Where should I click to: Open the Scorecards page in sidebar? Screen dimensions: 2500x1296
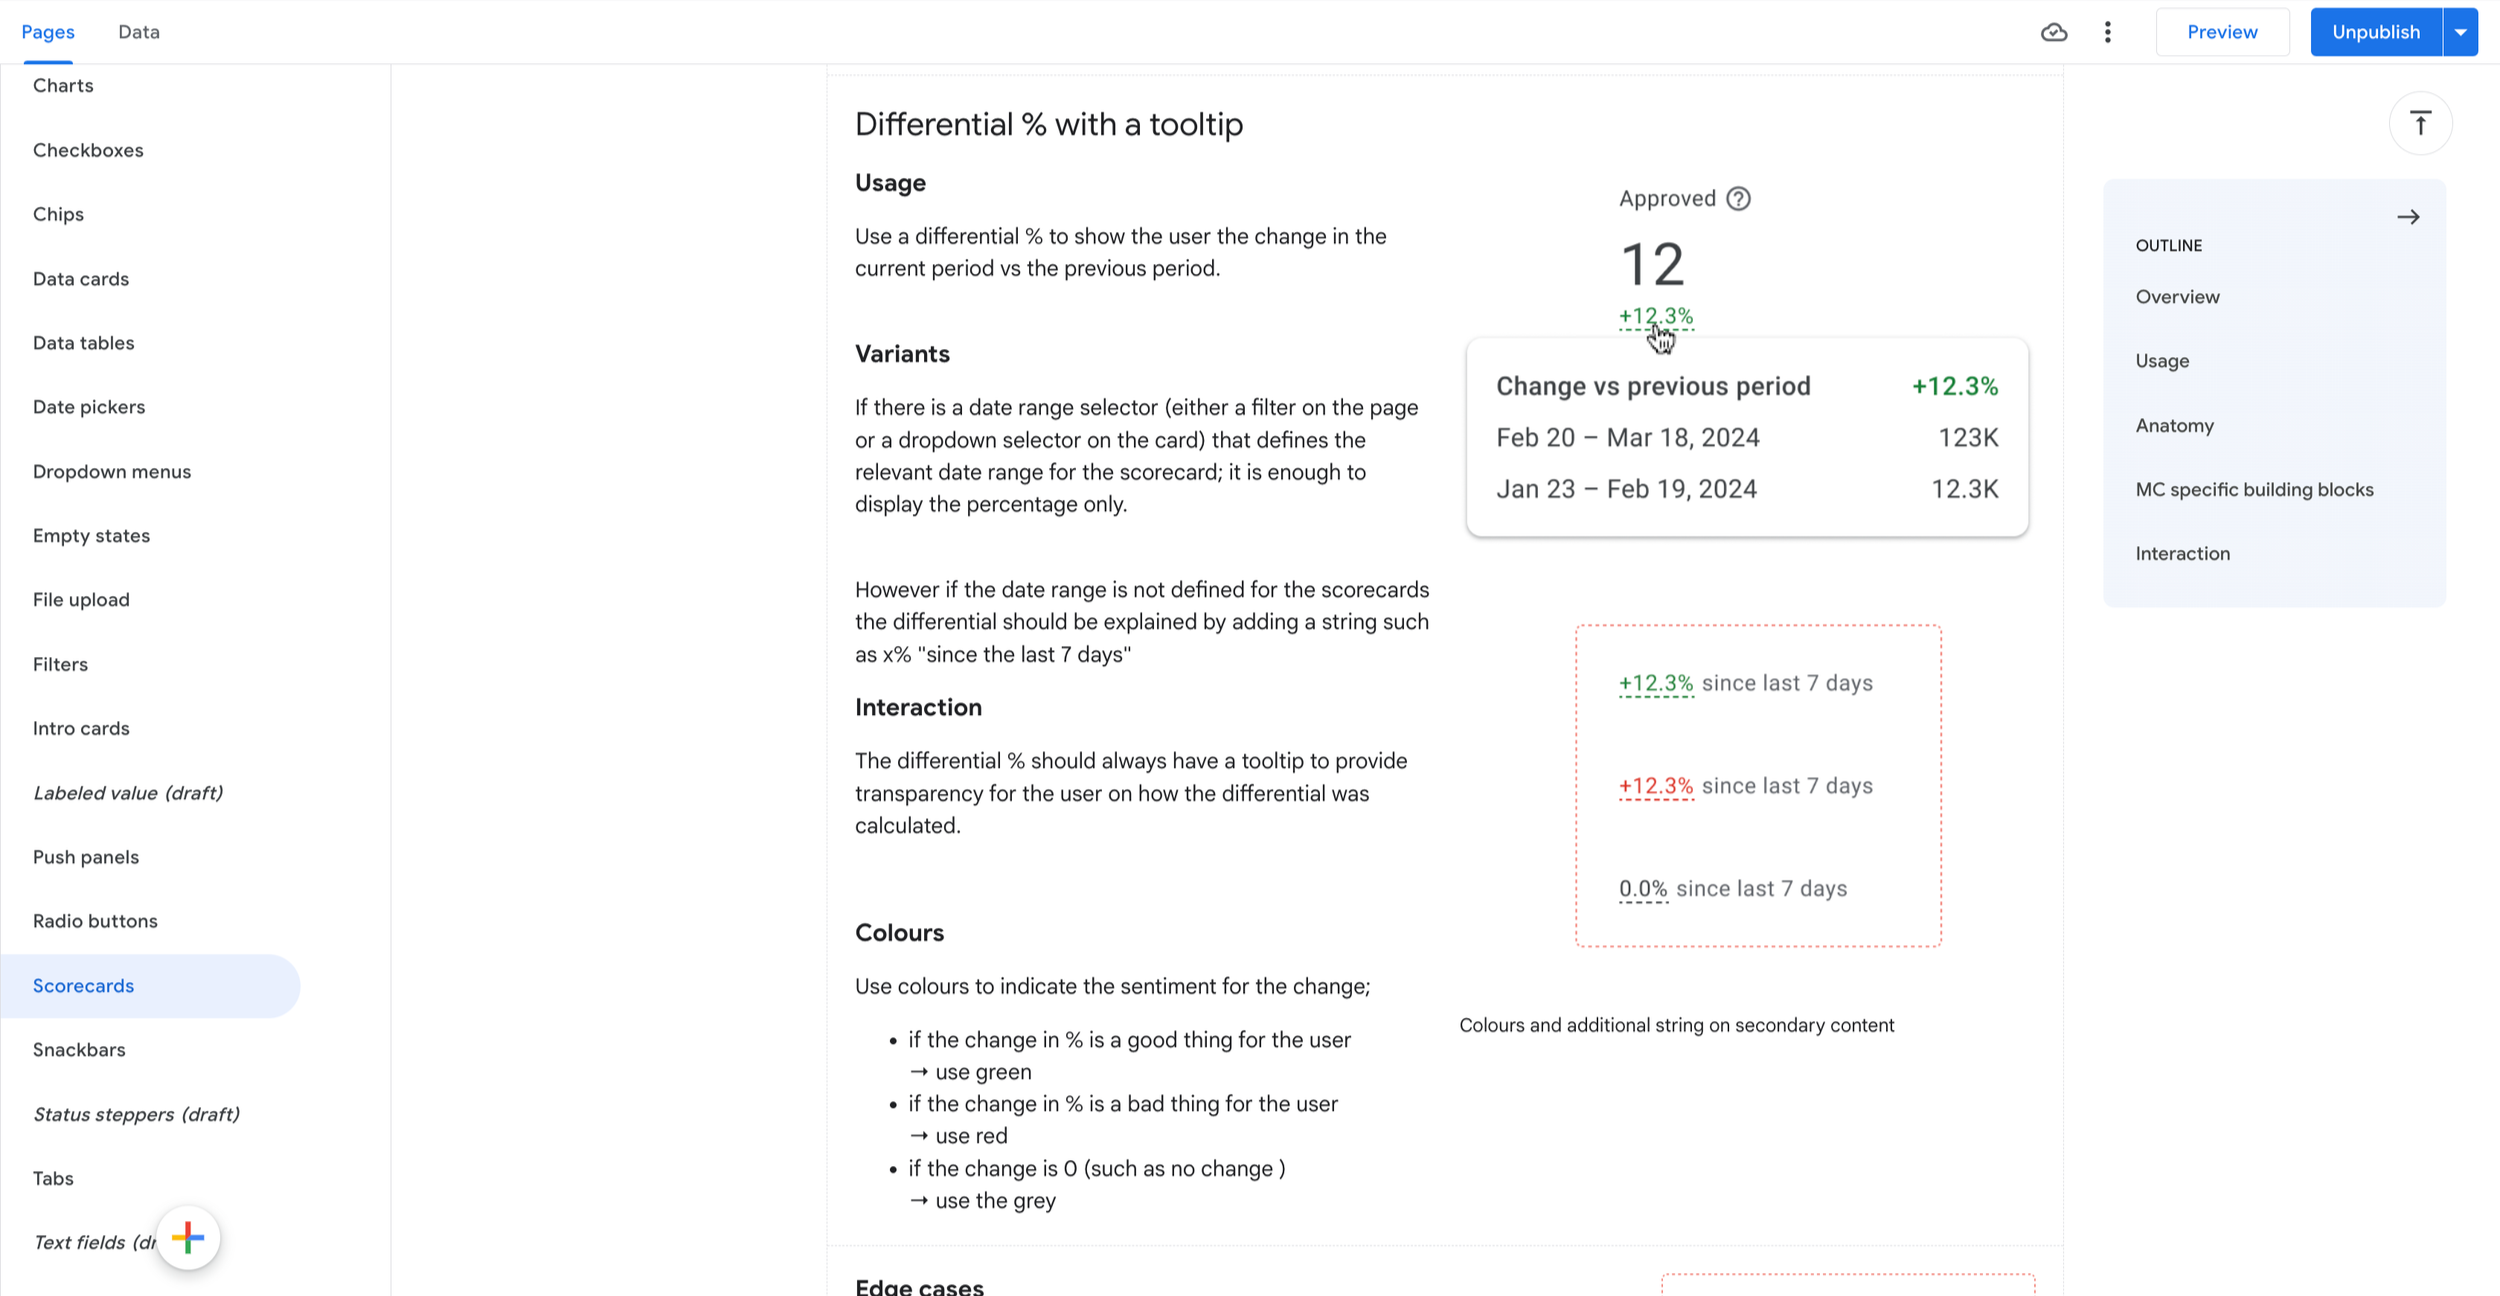(x=84, y=986)
